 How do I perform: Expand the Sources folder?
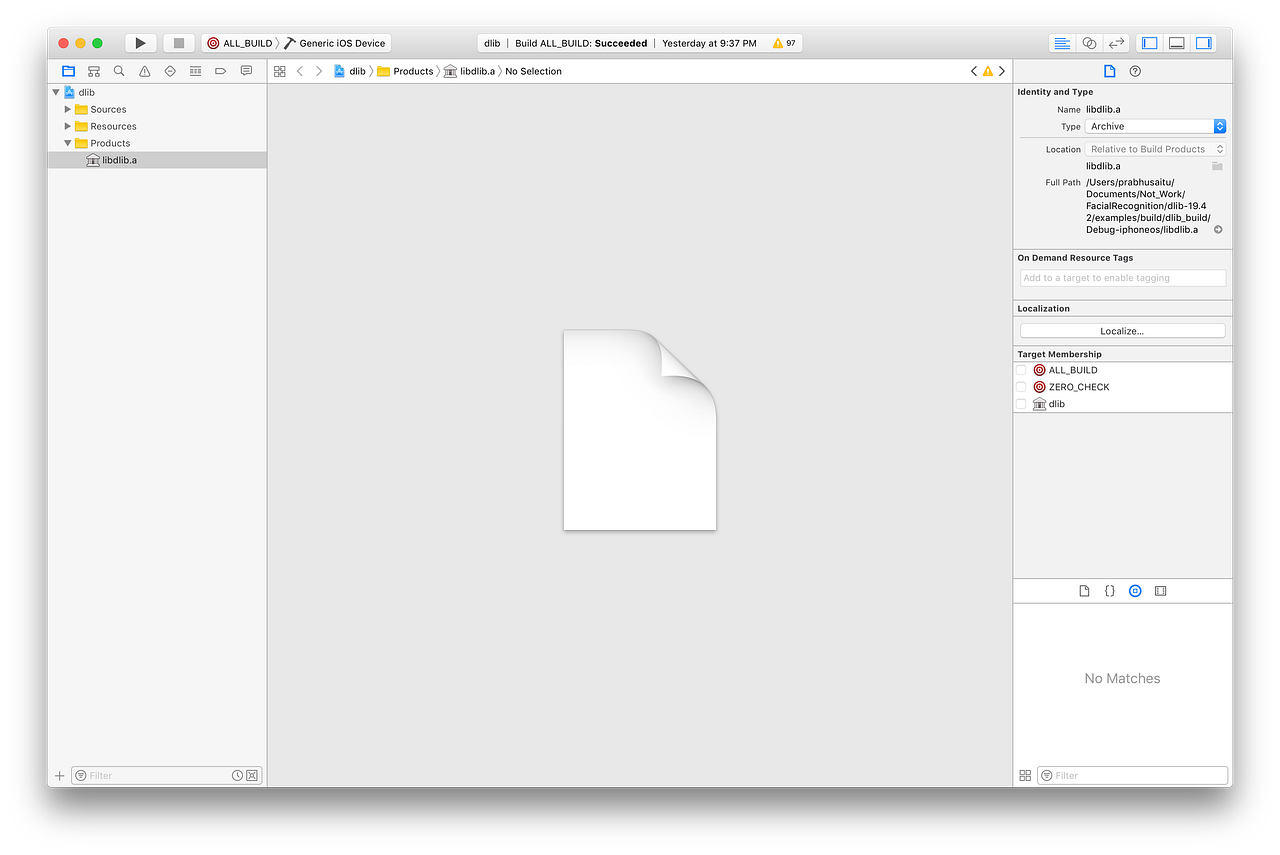click(67, 109)
